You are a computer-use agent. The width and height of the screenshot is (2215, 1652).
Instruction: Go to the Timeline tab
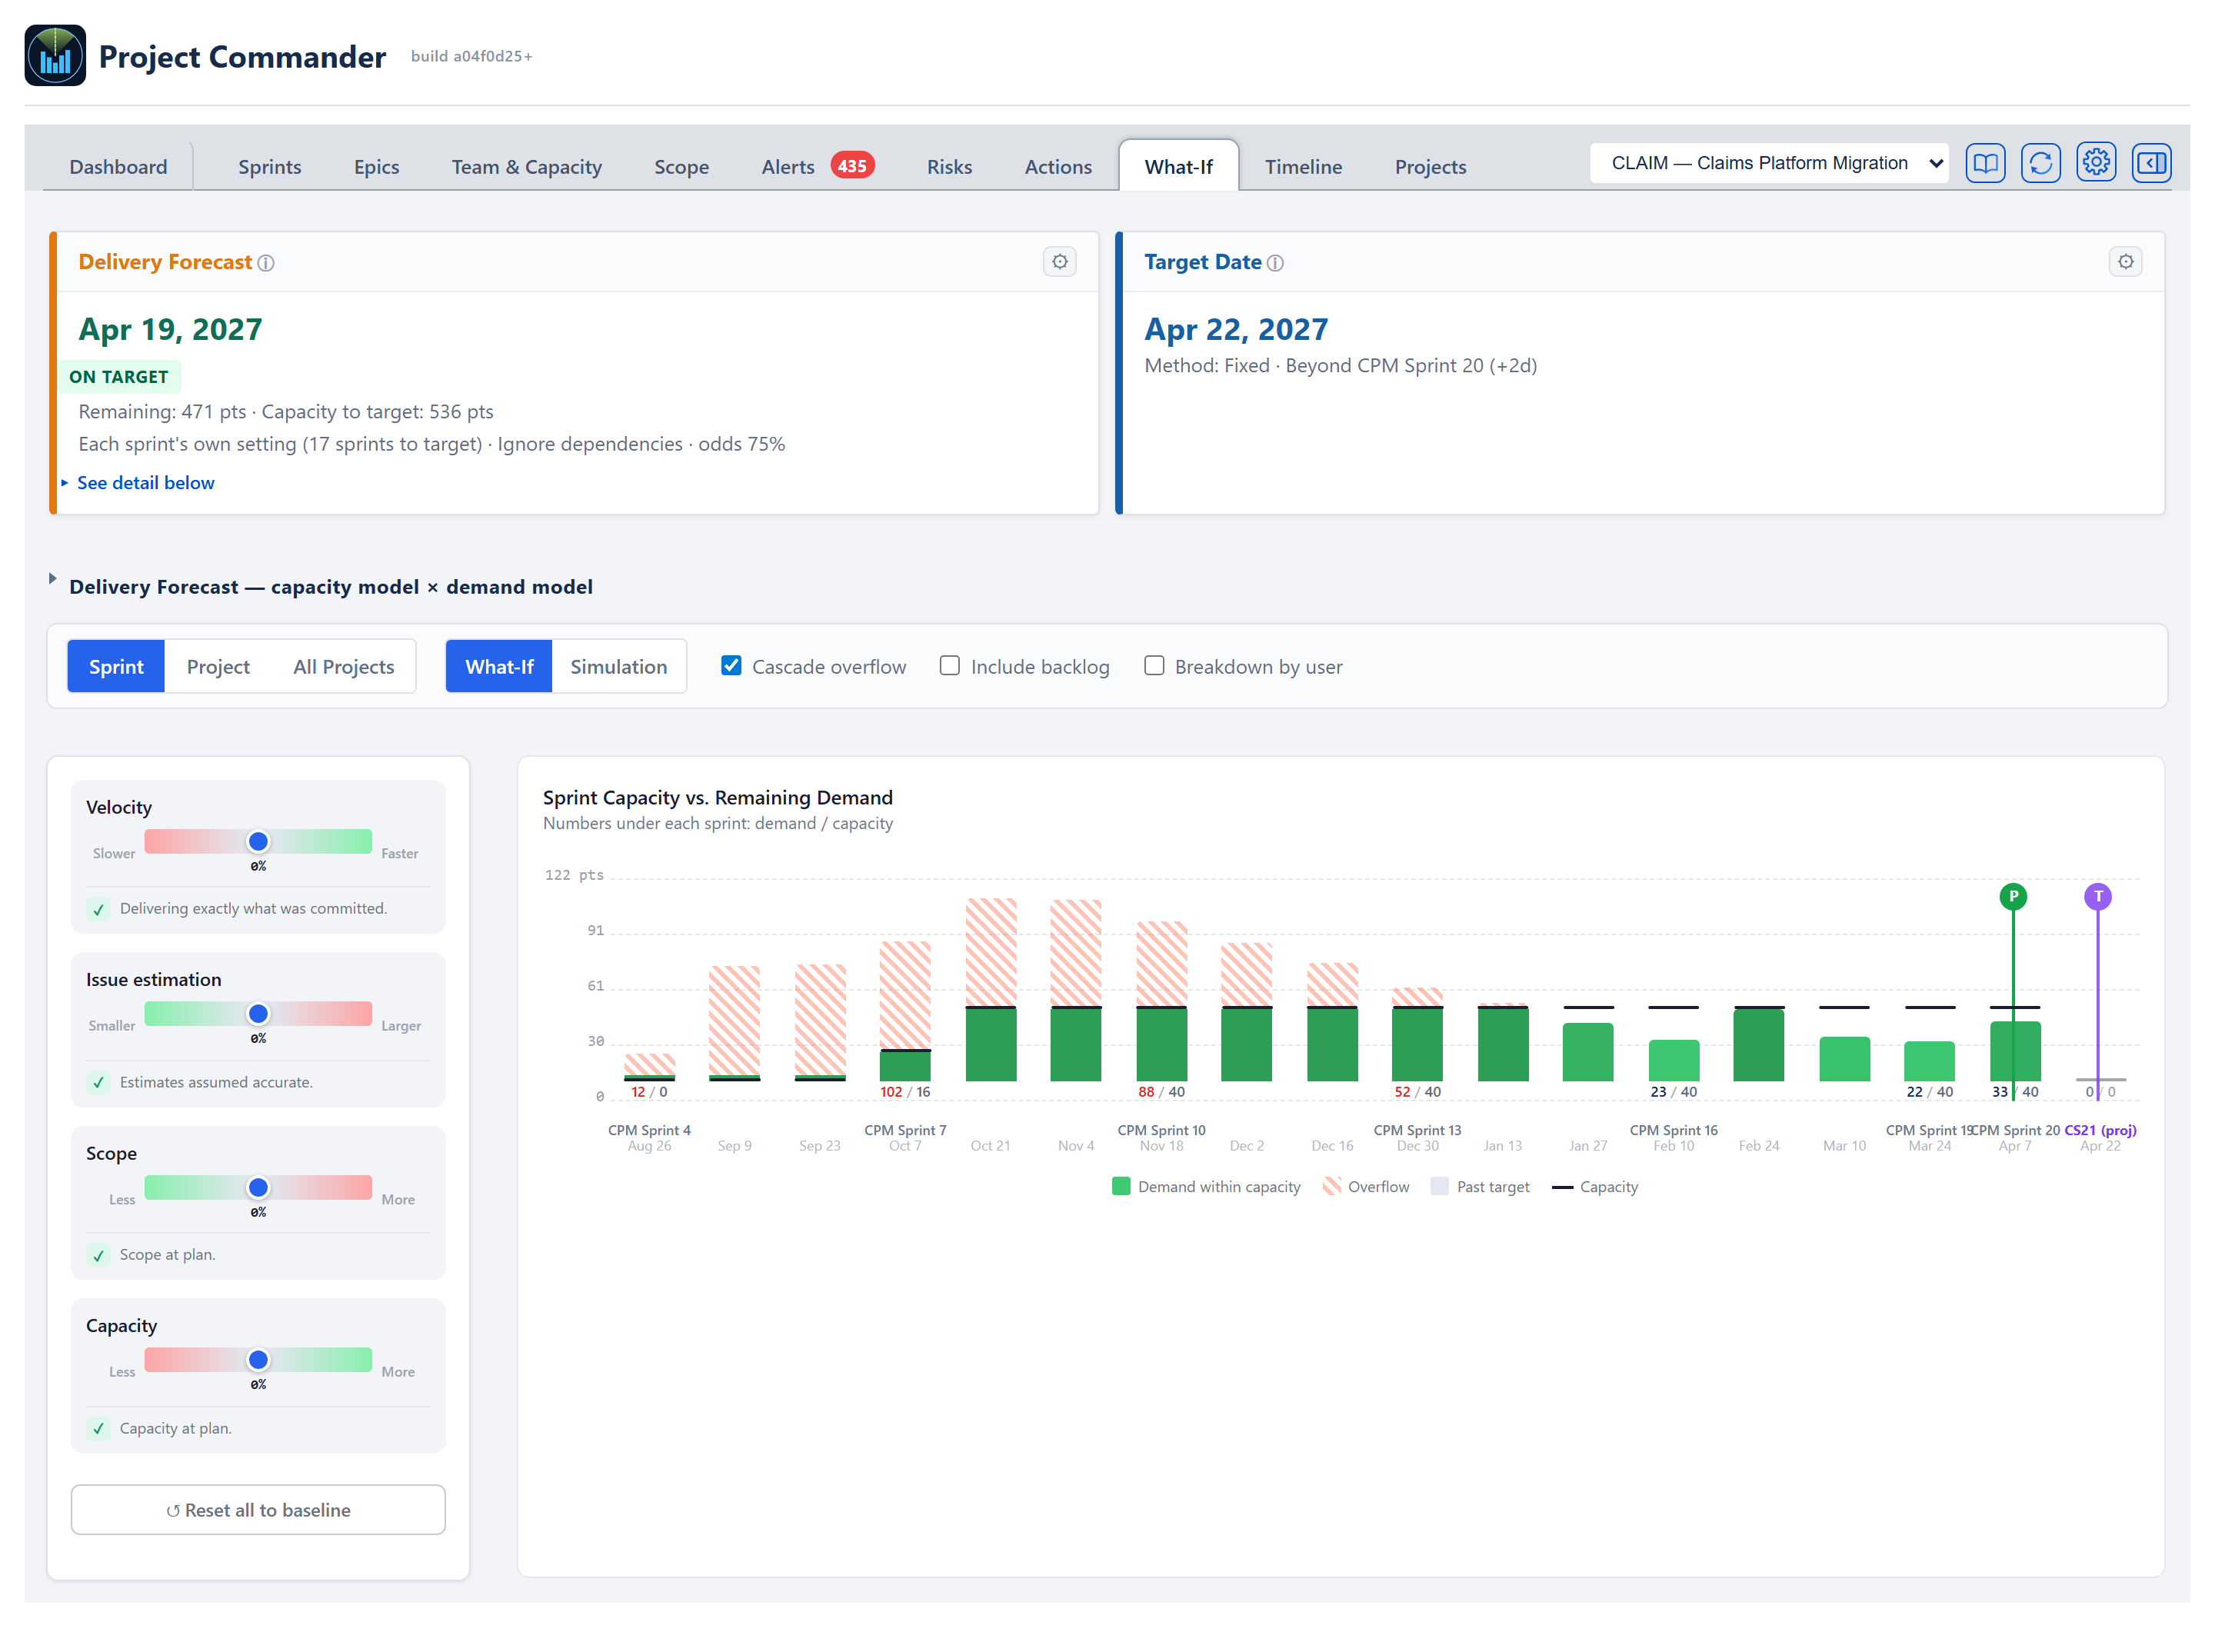click(x=1303, y=167)
